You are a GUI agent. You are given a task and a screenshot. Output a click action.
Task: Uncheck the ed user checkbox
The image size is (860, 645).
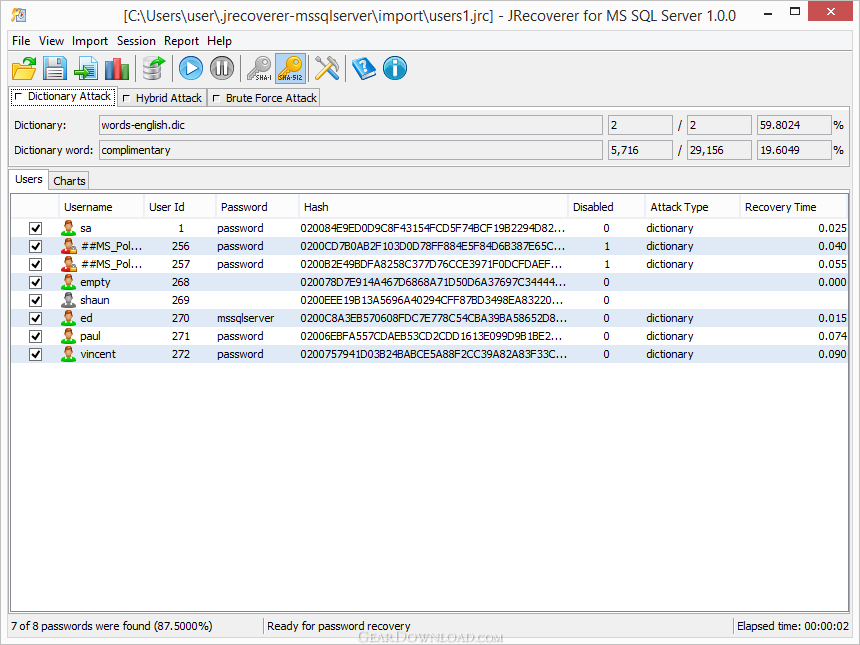(36, 318)
